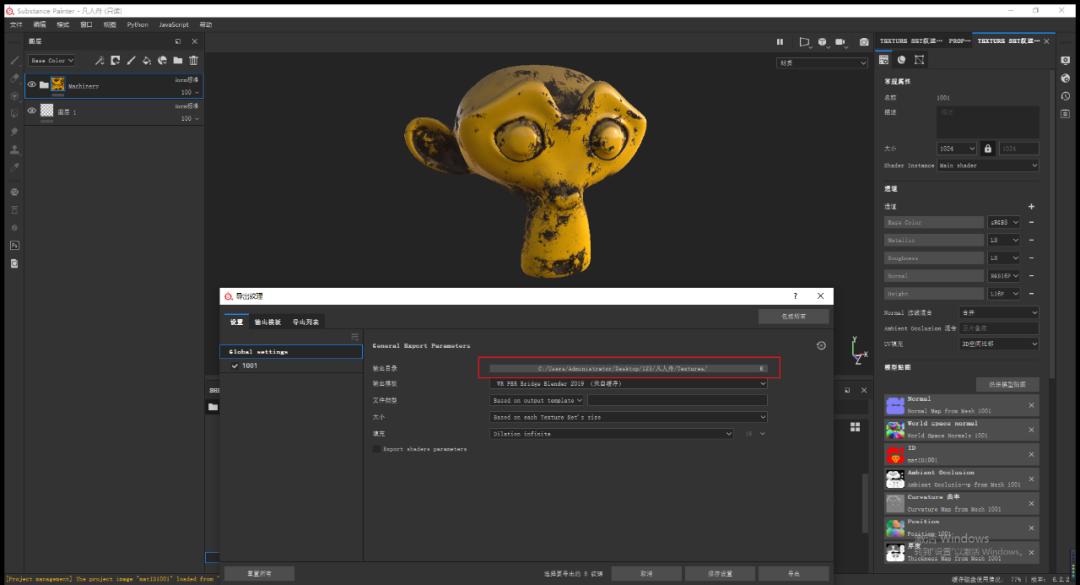1080x585 pixels.
Task: Select the Eraser tool in left toolbar
Action: click(x=12, y=77)
